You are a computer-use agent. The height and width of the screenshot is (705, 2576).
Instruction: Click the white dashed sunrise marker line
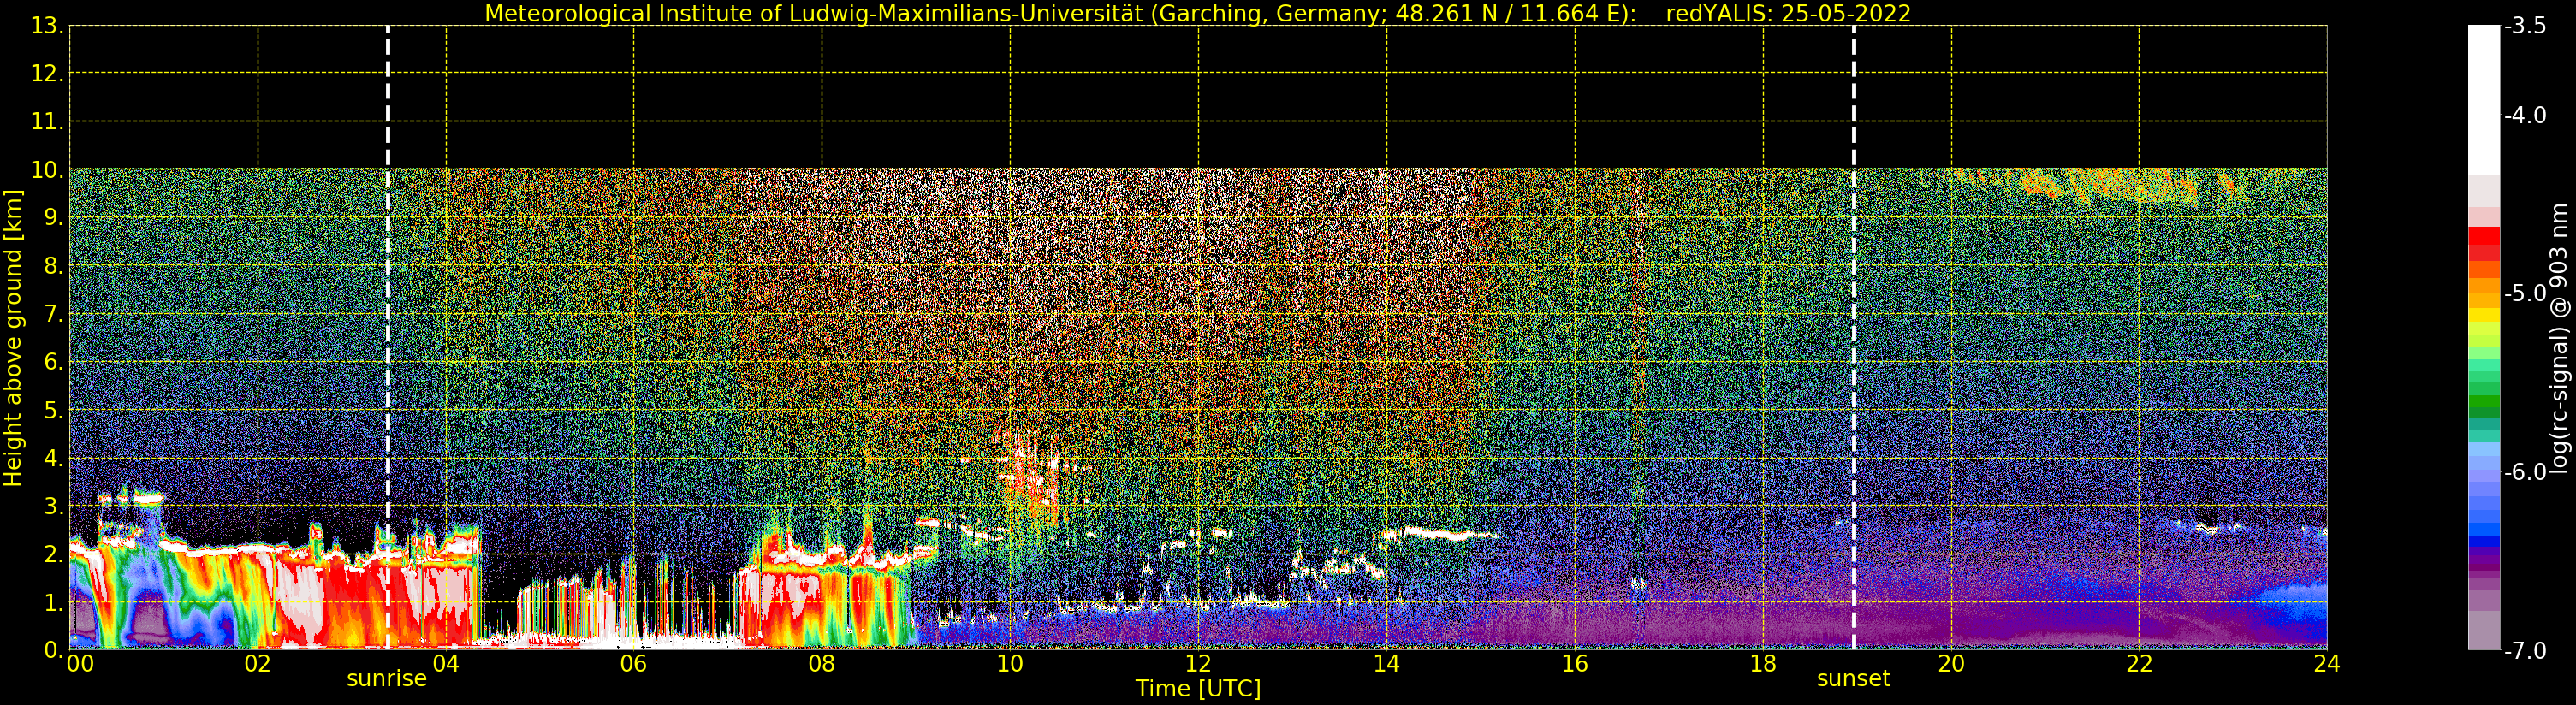(x=388, y=337)
